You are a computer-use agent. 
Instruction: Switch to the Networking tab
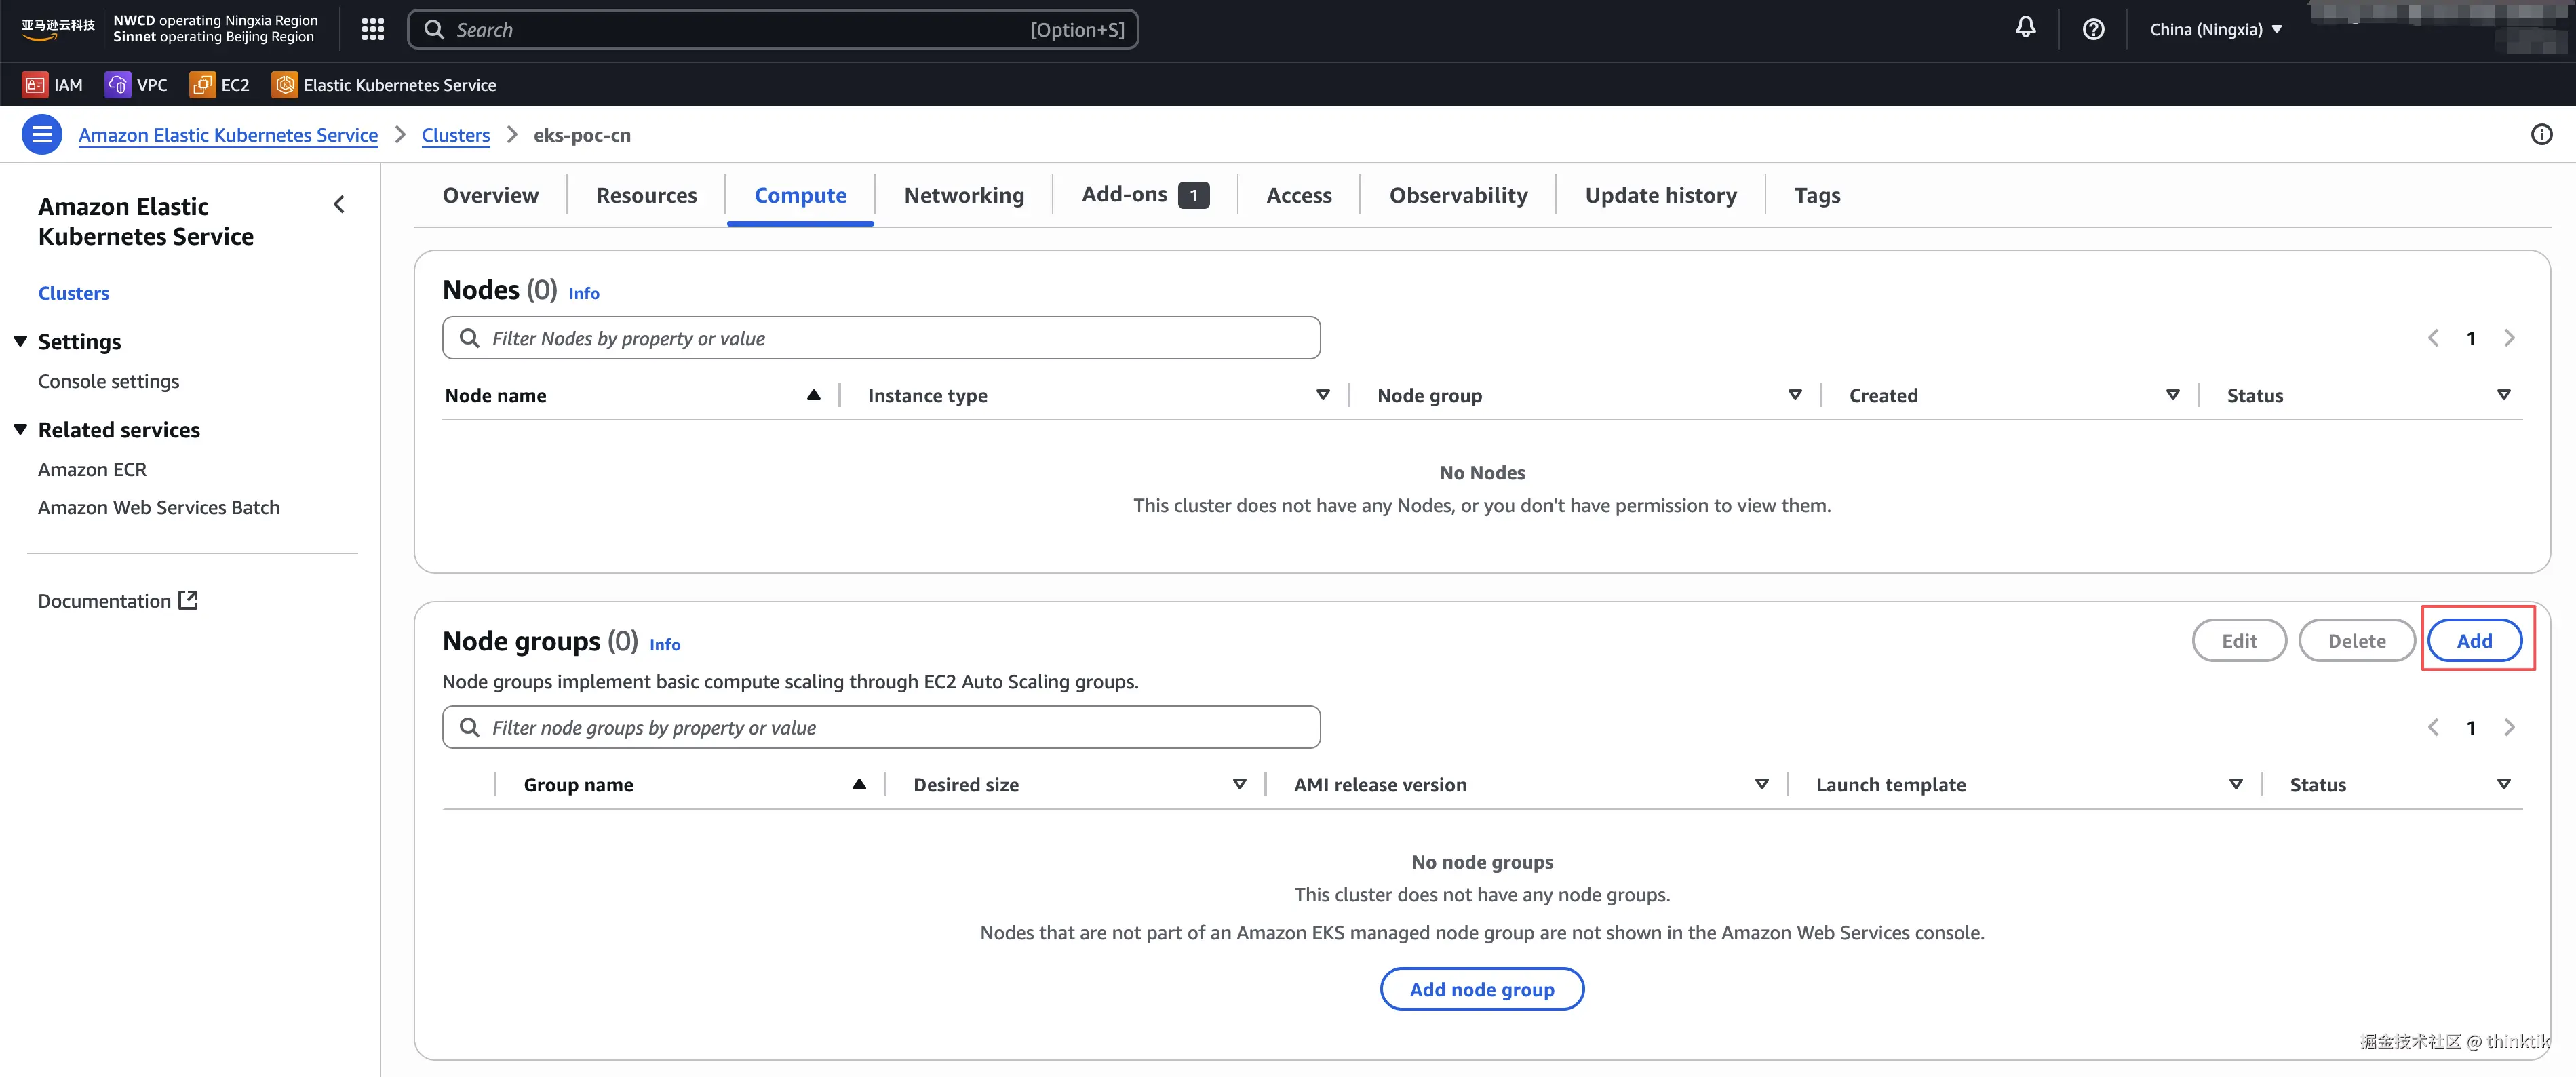963,195
